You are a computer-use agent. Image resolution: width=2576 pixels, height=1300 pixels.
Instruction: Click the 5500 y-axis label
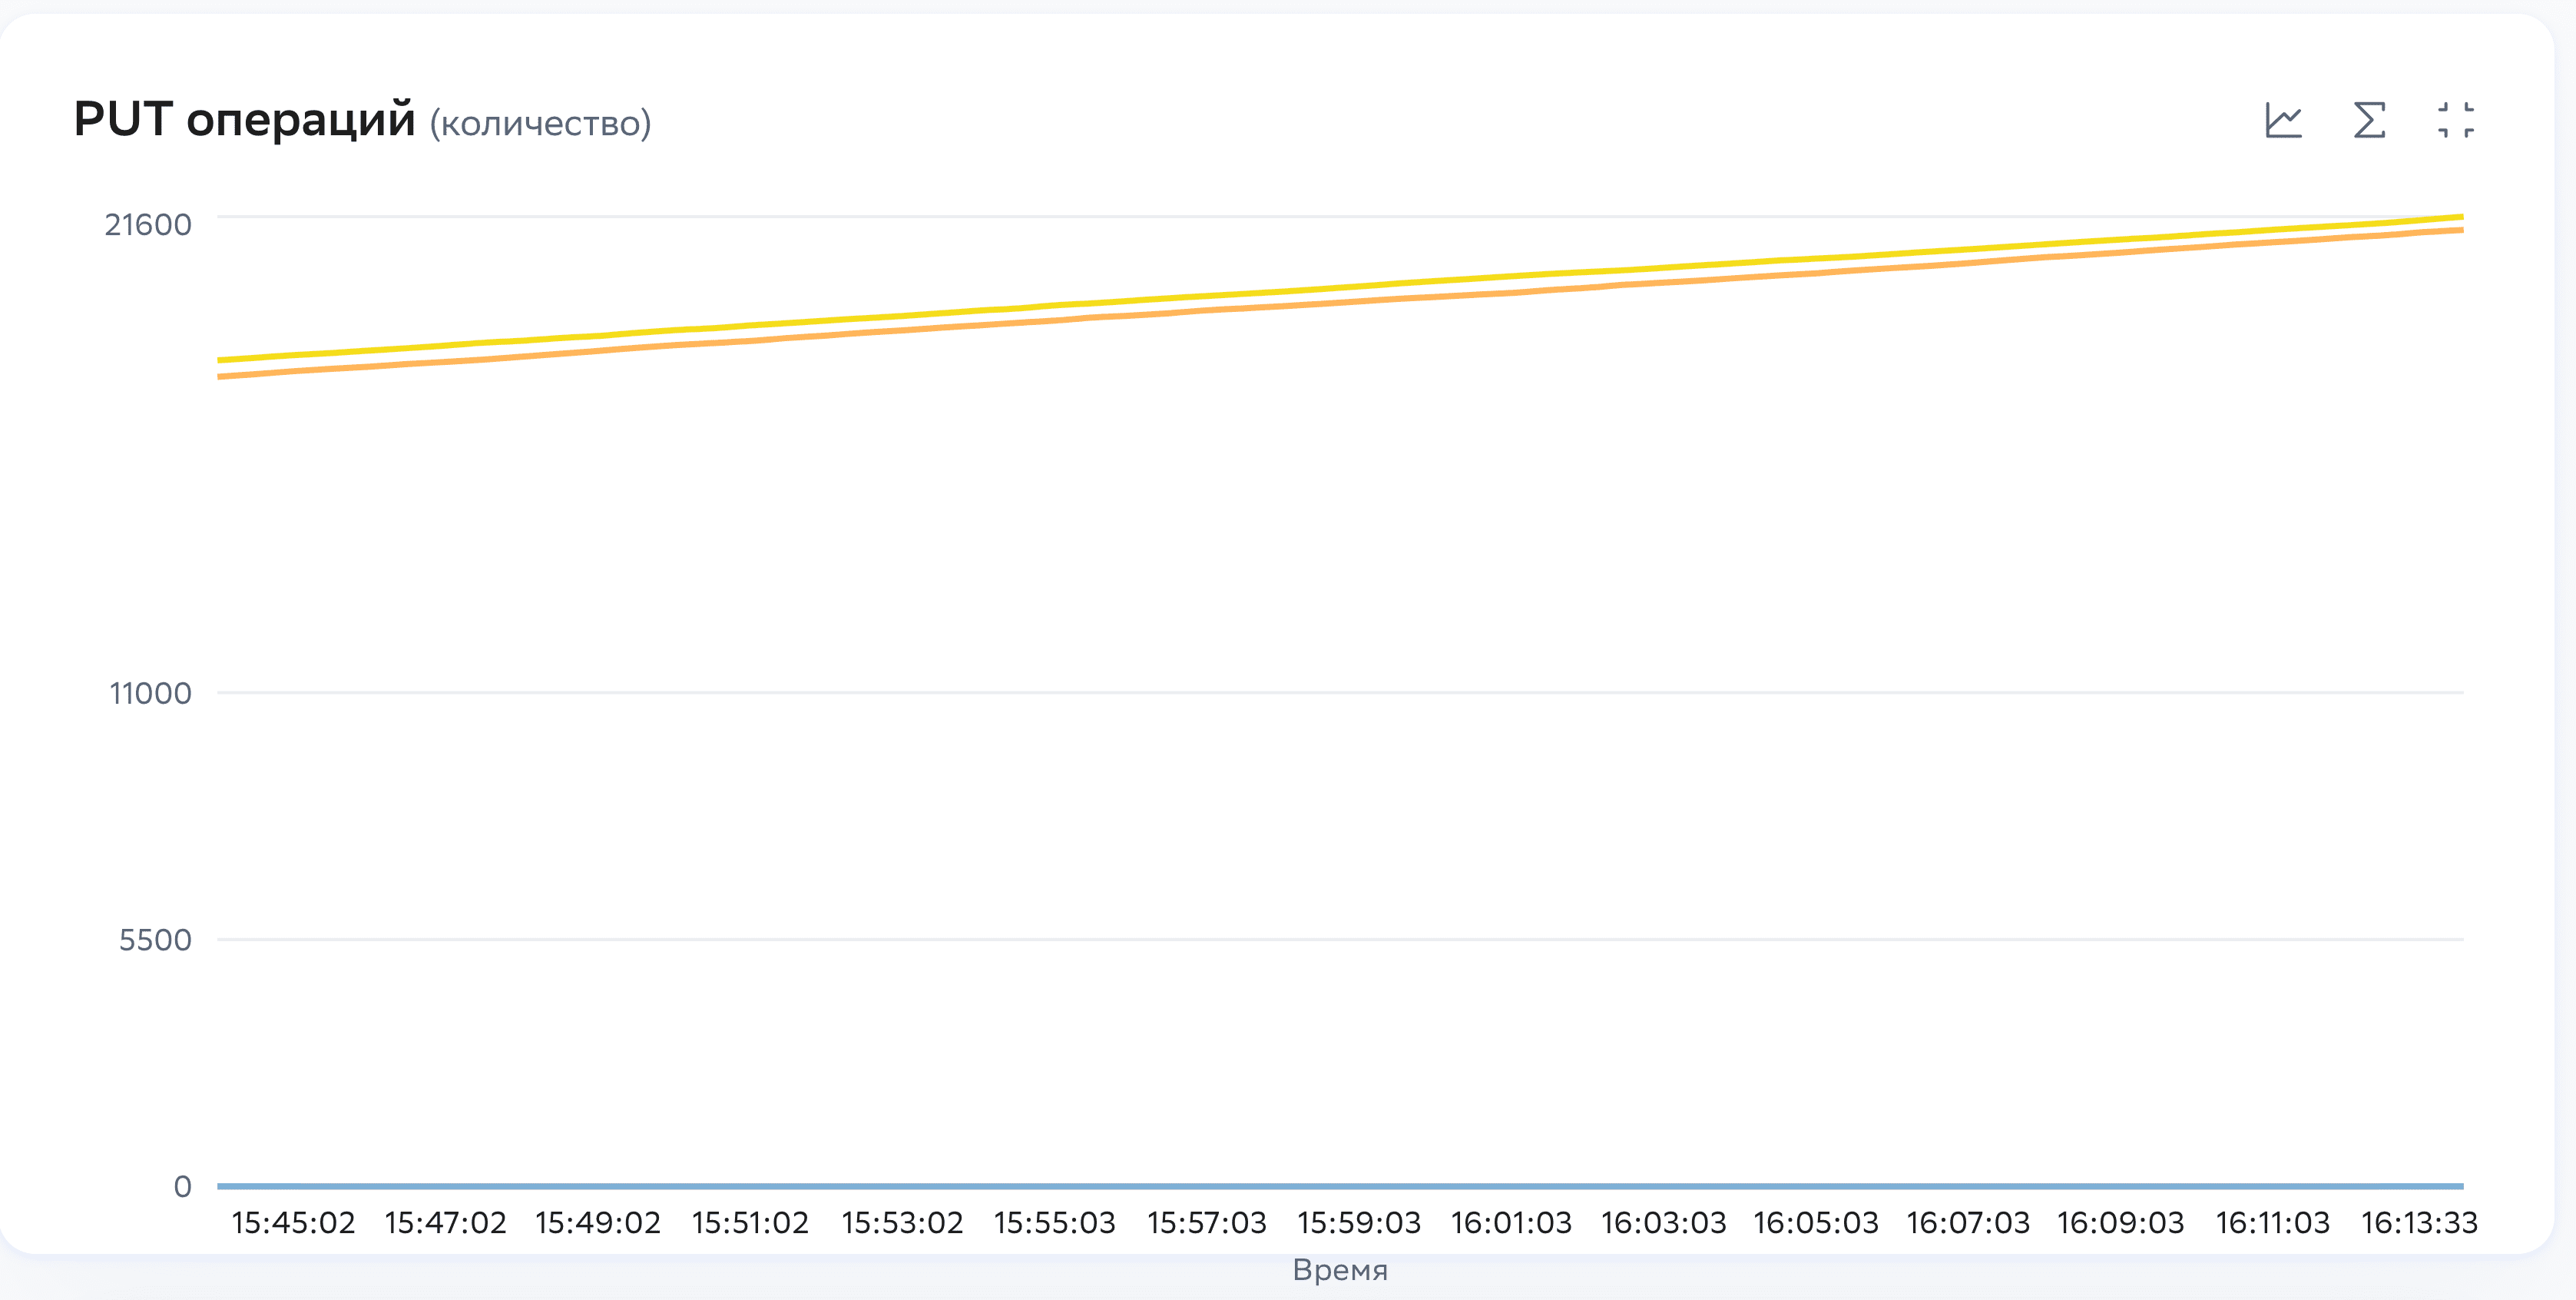click(155, 940)
